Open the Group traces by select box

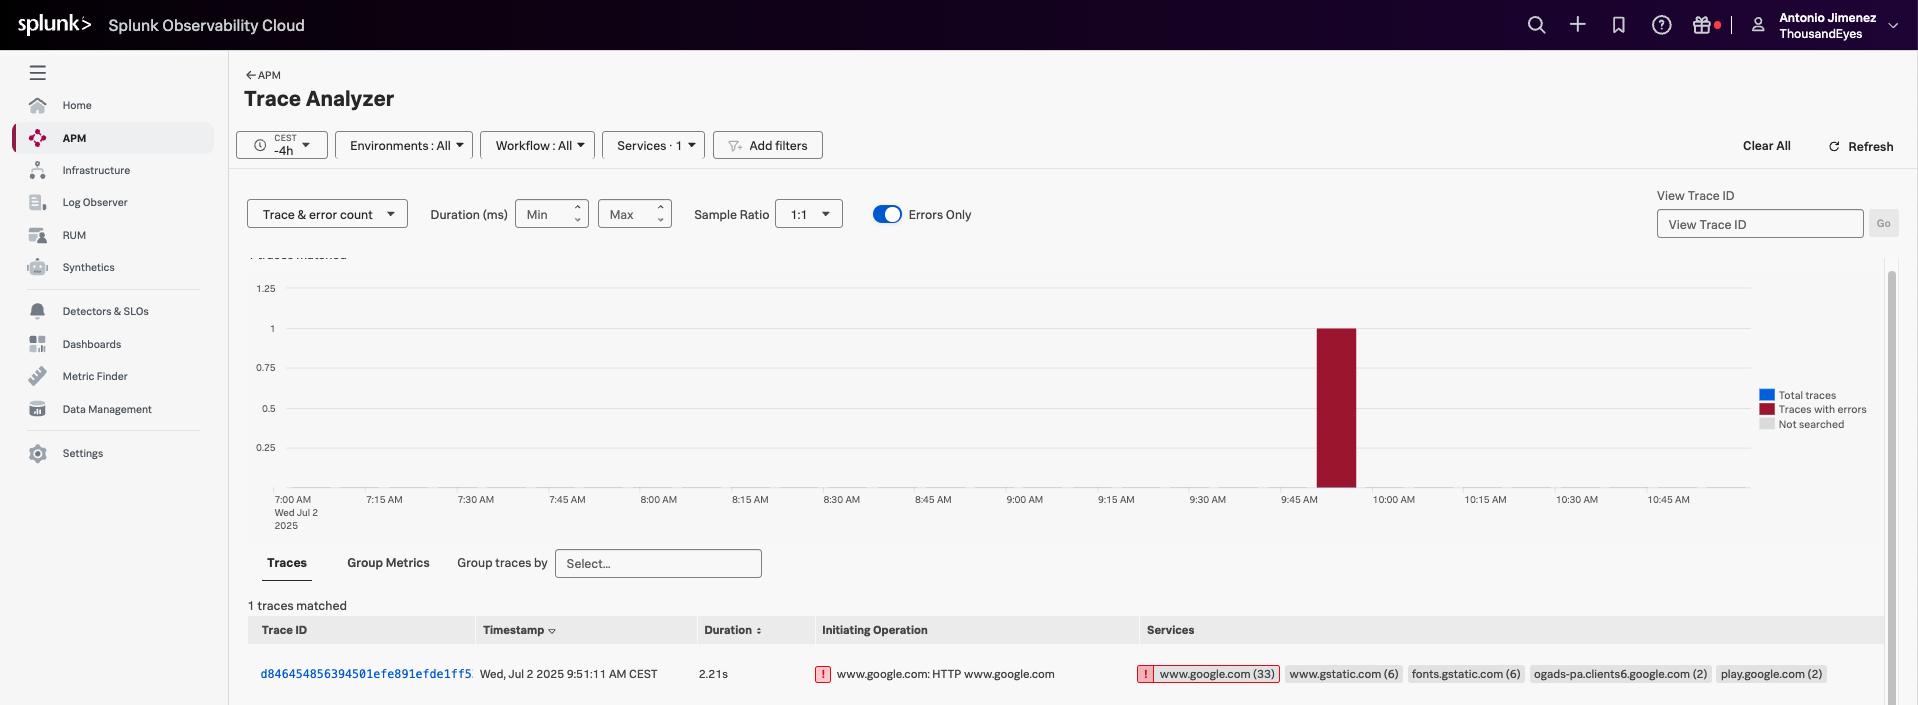[x=658, y=563]
